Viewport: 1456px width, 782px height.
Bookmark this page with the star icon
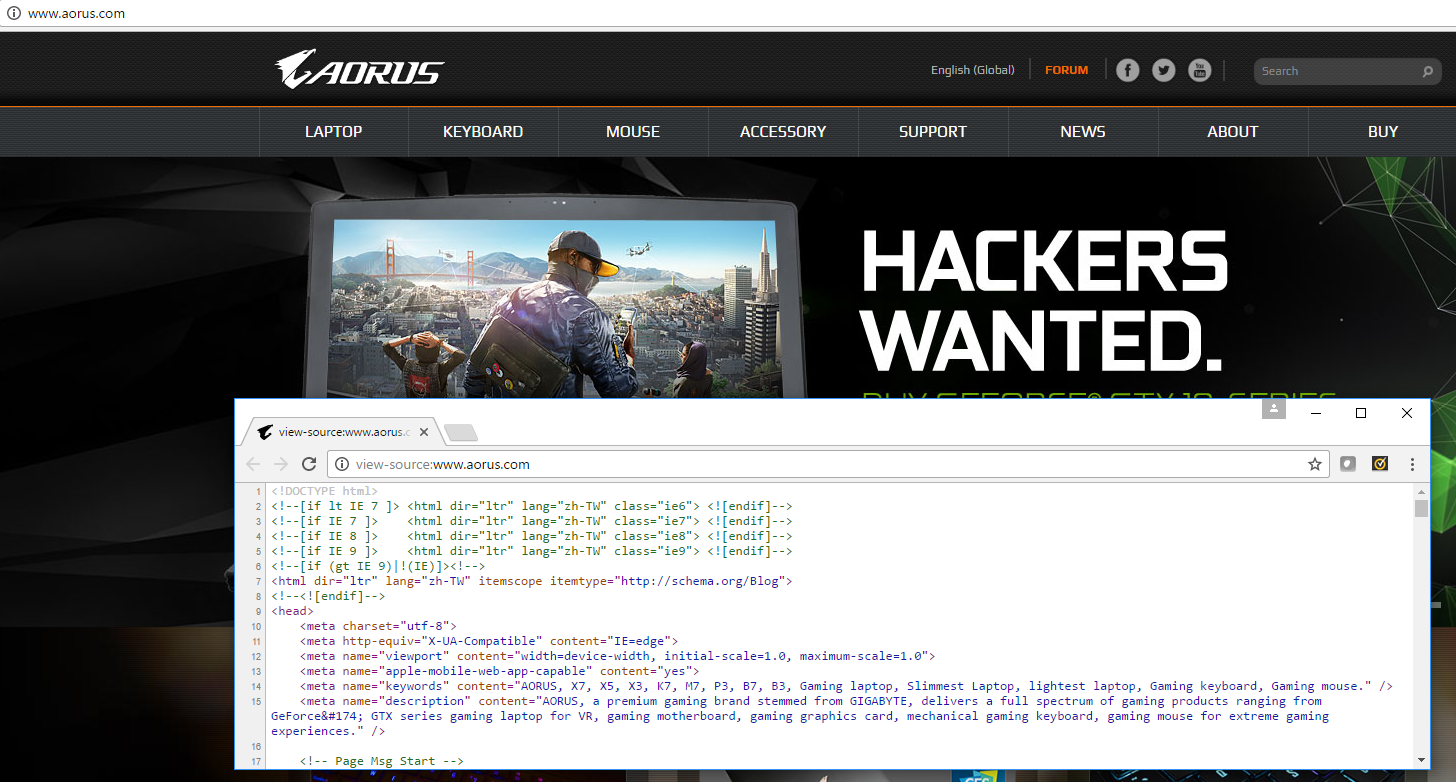tap(1315, 464)
